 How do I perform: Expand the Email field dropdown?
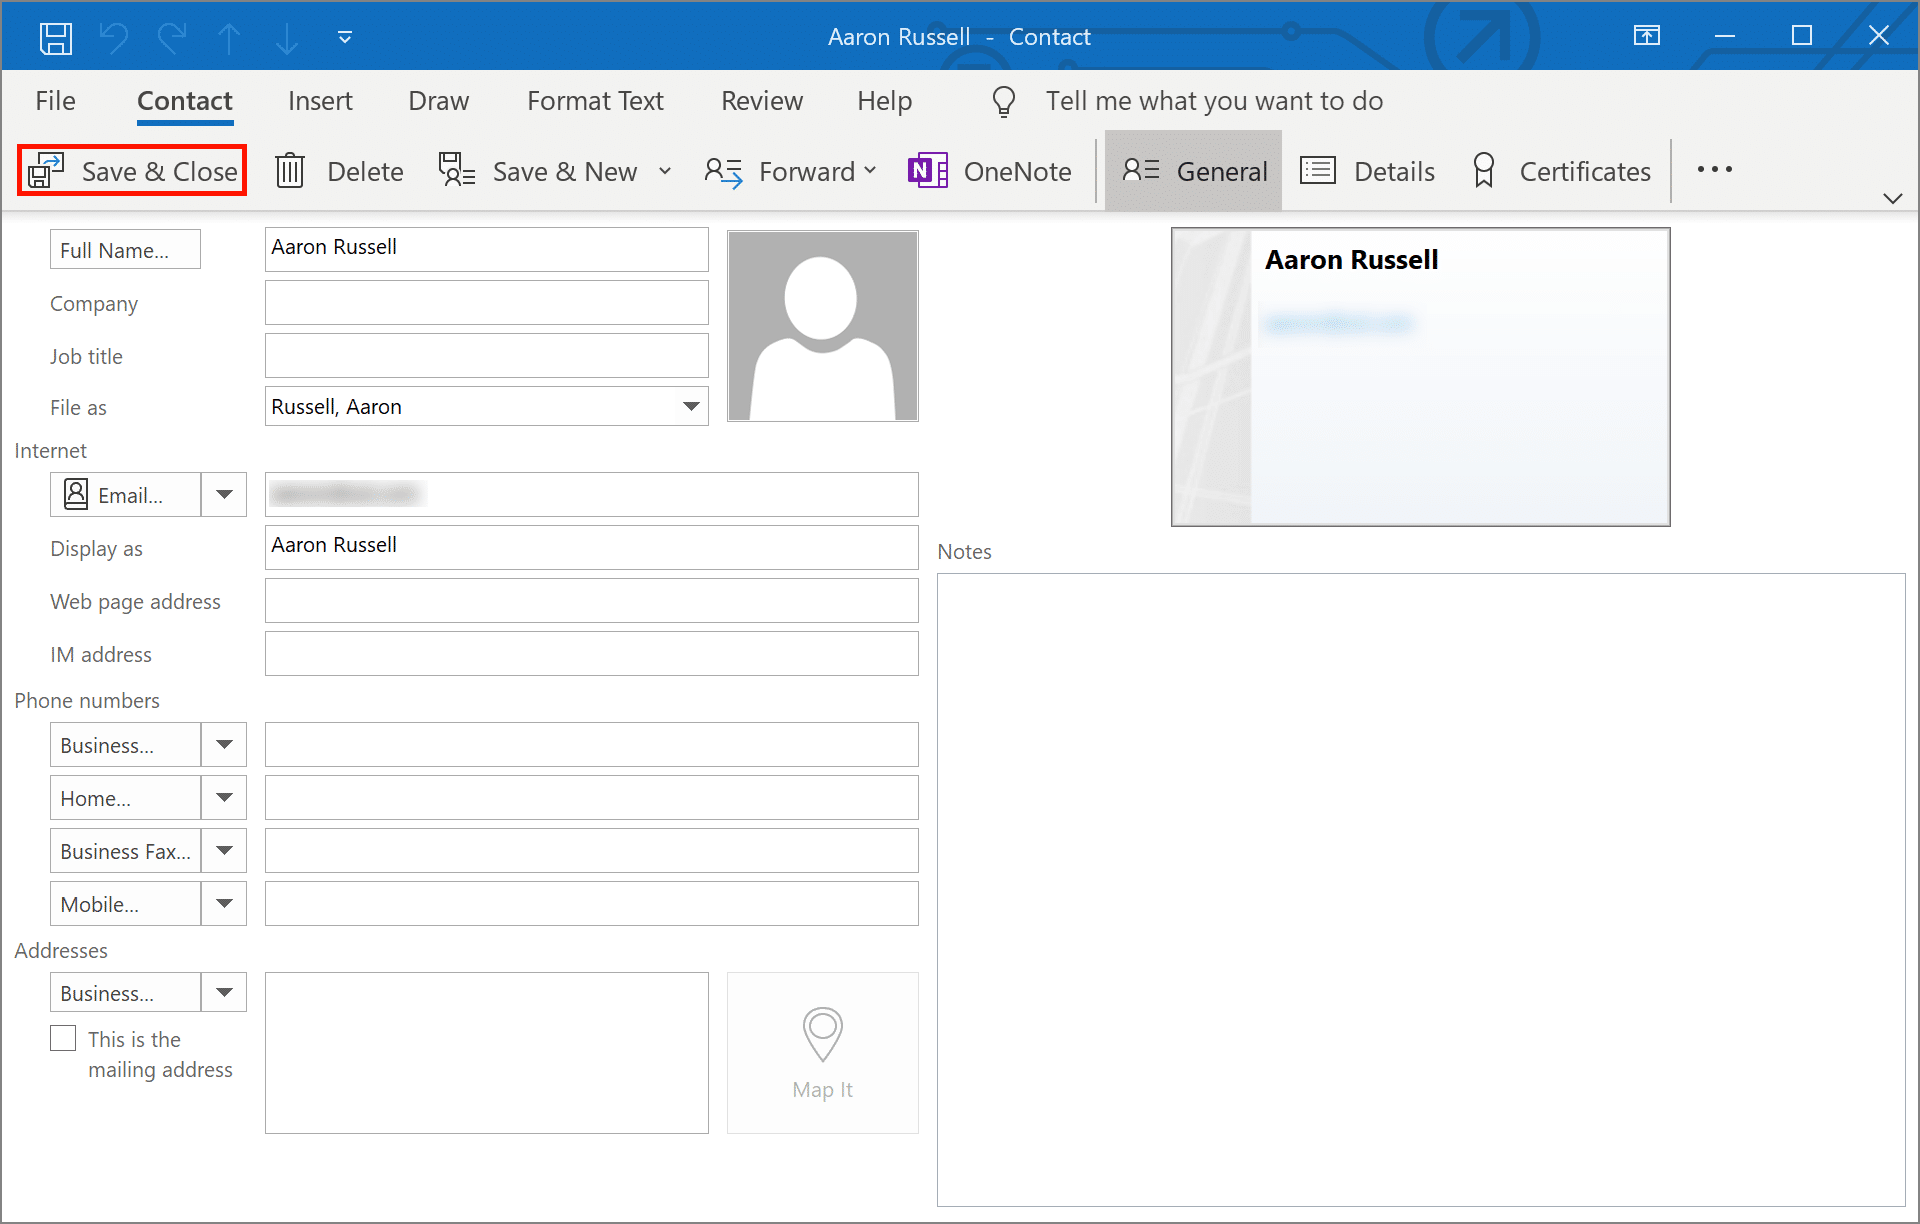coord(224,492)
